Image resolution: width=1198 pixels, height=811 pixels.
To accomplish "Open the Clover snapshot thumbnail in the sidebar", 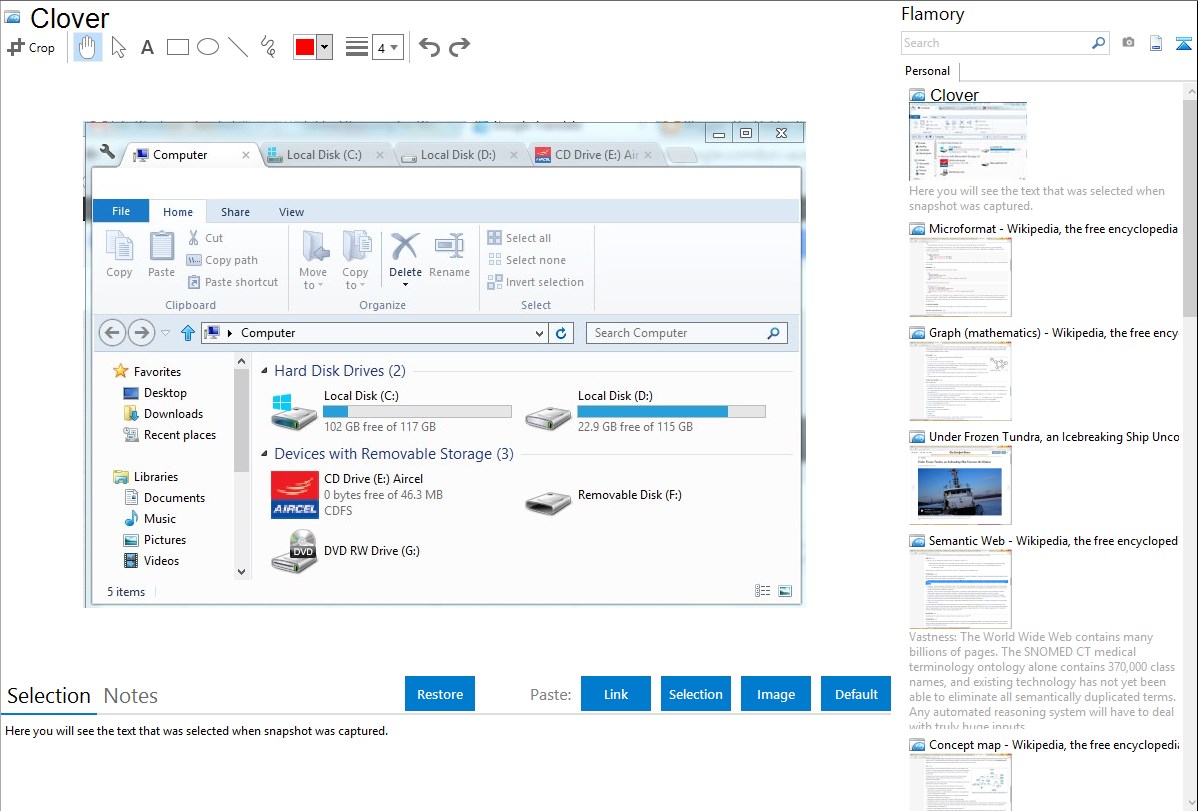I will (x=967, y=142).
